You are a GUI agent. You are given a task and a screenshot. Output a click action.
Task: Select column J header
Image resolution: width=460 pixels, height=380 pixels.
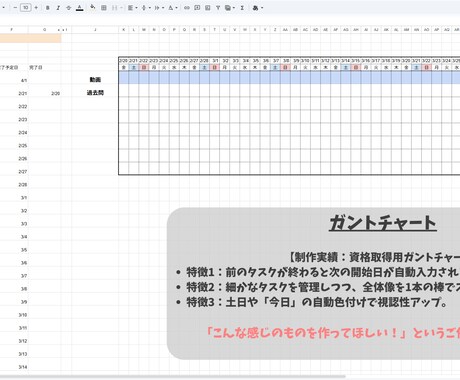pyautogui.click(x=95, y=30)
